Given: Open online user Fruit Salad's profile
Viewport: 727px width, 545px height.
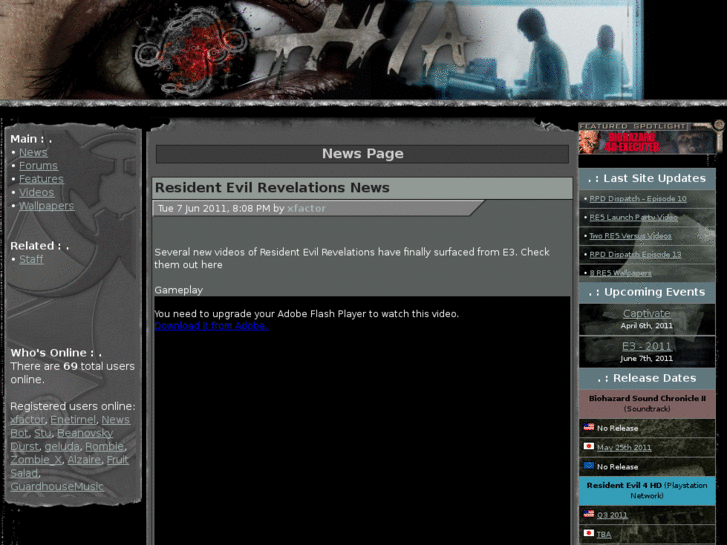Looking at the screenshot, I should (x=117, y=460).
